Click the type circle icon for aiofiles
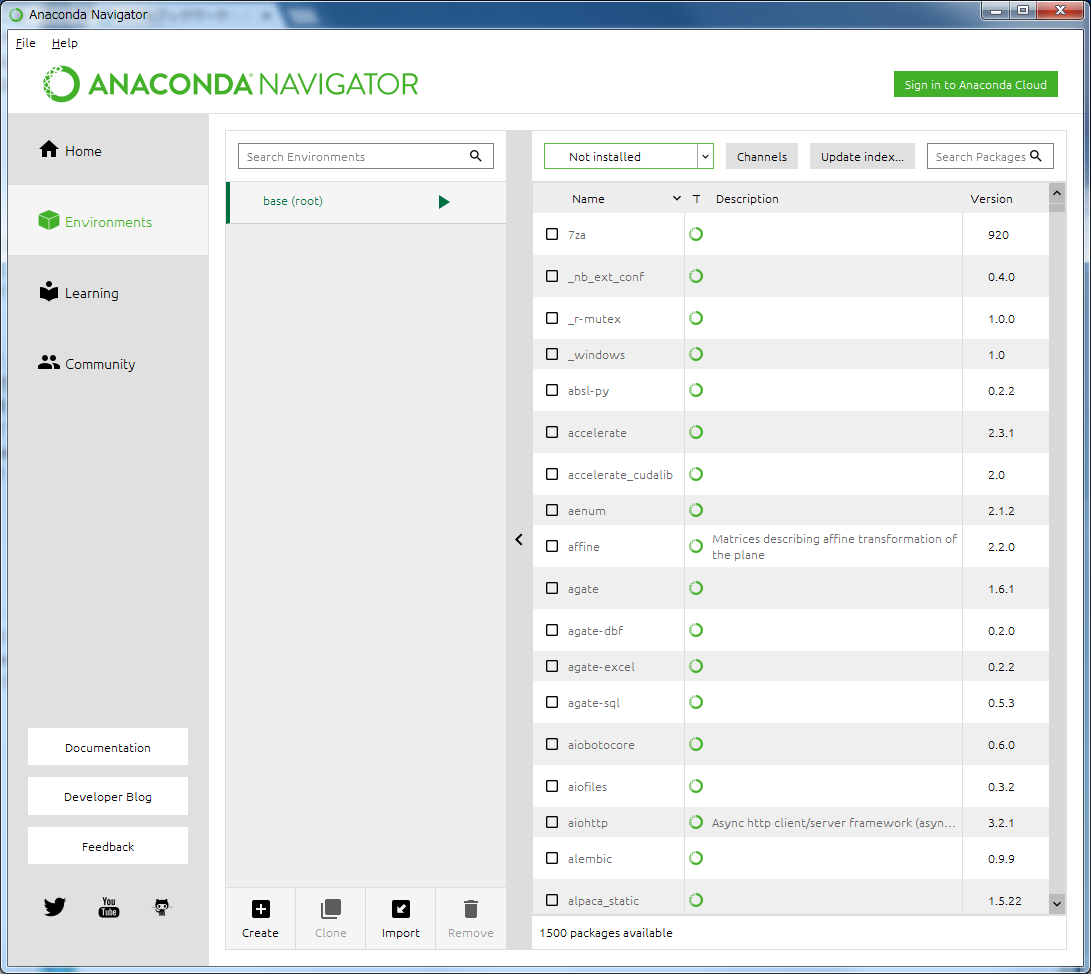 click(x=696, y=786)
